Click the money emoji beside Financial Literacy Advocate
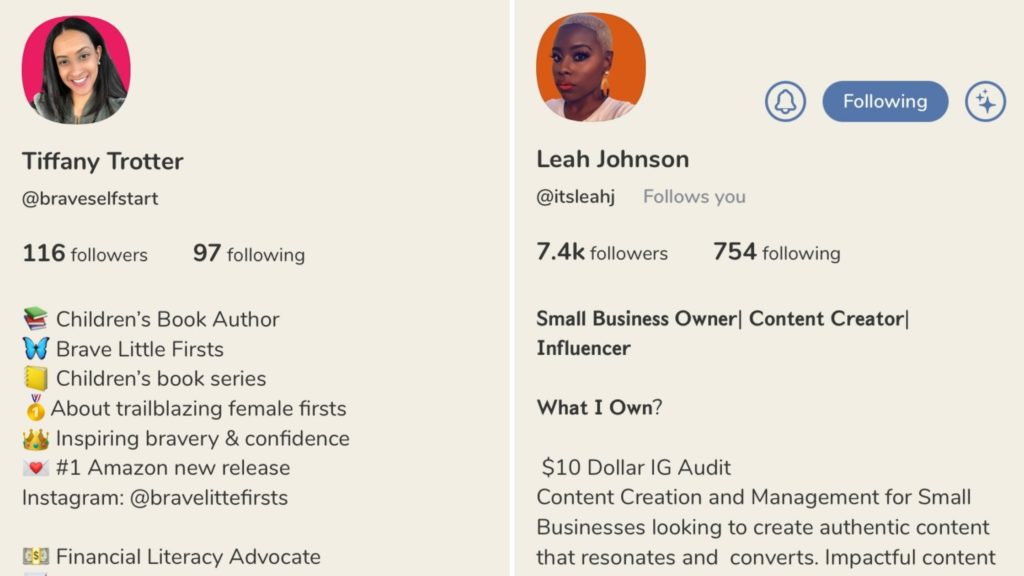 35,557
